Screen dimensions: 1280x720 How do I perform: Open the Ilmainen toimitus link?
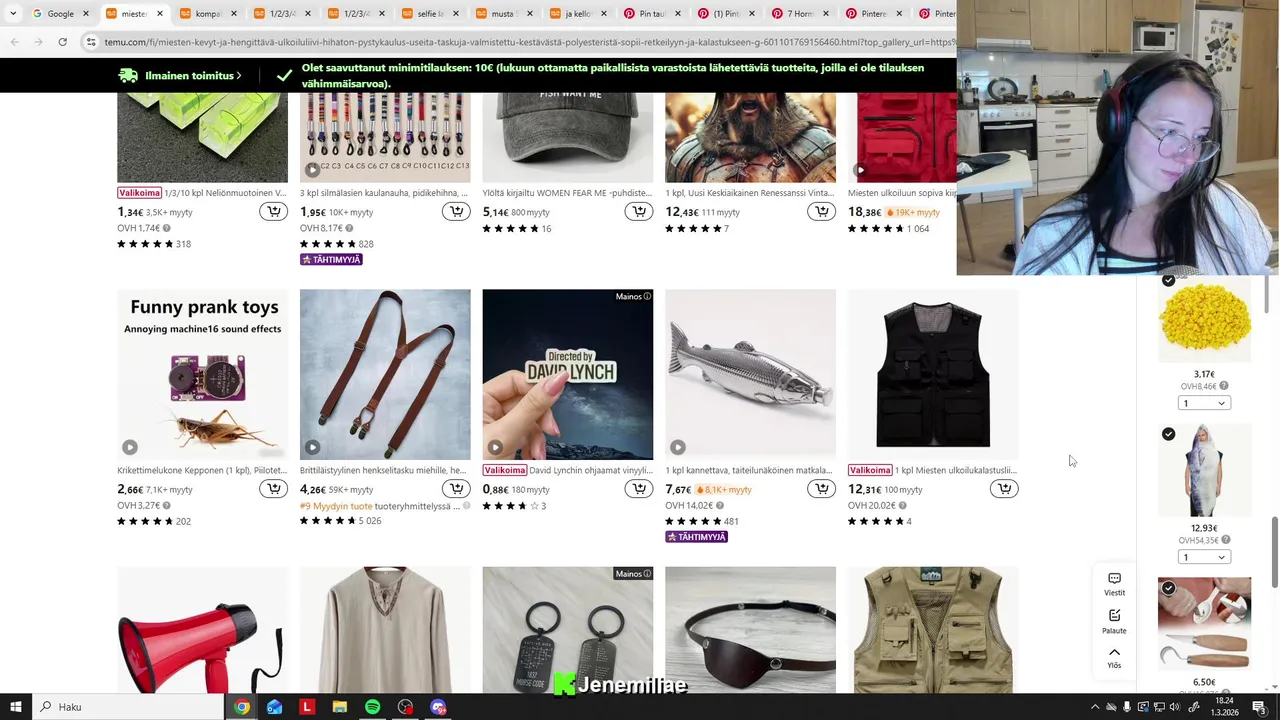click(180, 75)
